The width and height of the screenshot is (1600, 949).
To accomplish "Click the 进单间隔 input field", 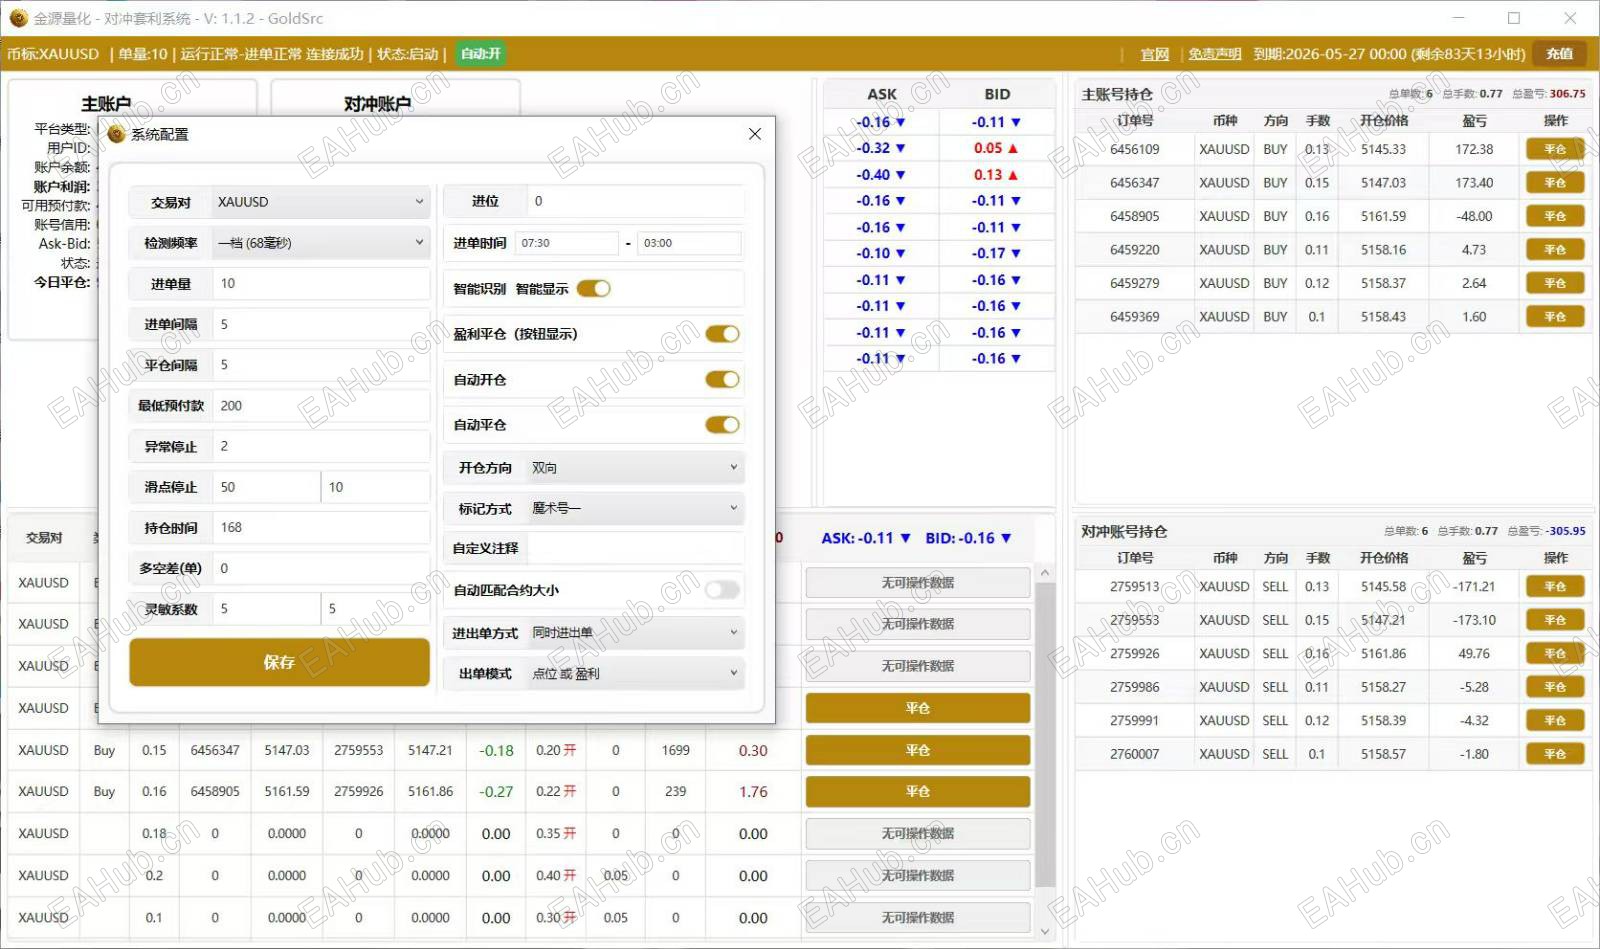I will tap(321, 324).
